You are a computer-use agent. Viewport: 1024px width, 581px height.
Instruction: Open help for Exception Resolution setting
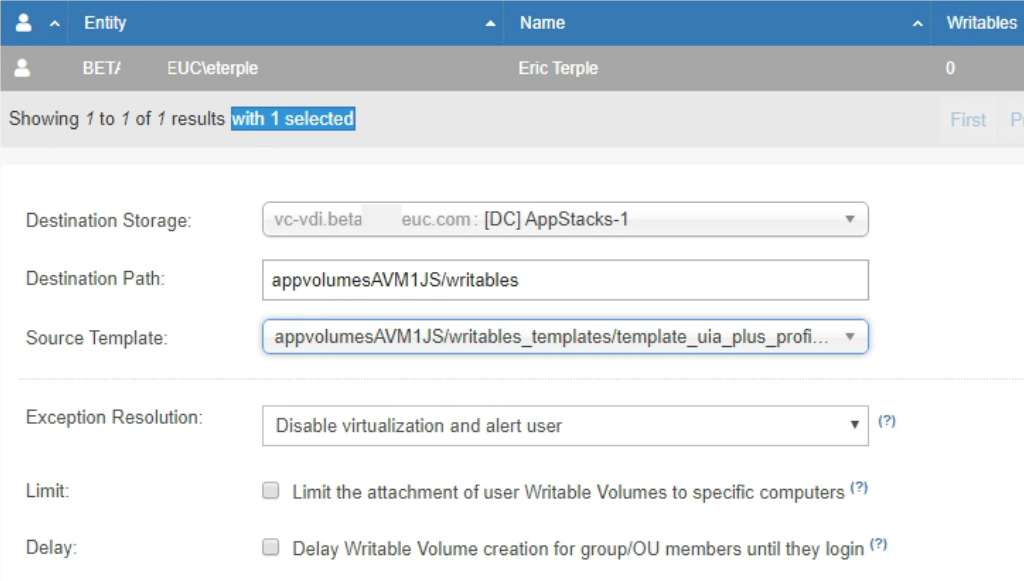889,422
